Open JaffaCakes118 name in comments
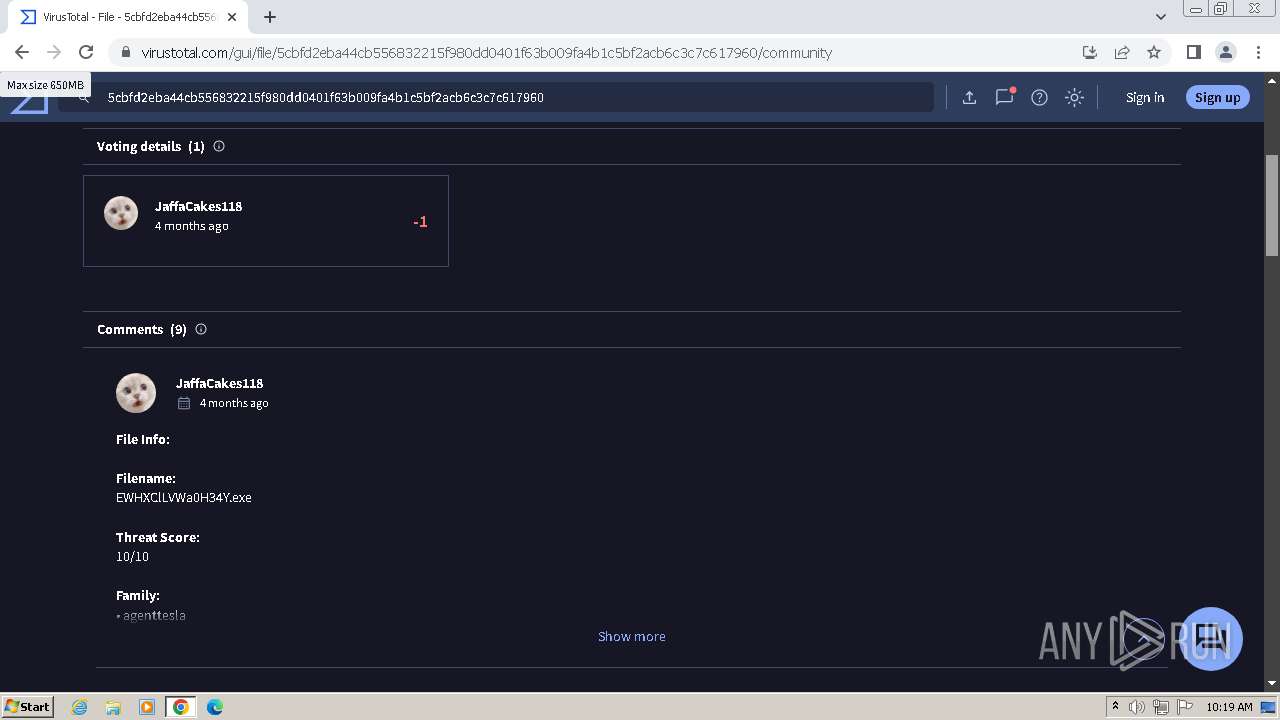The image size is (1280, 720). pos(219,383)
